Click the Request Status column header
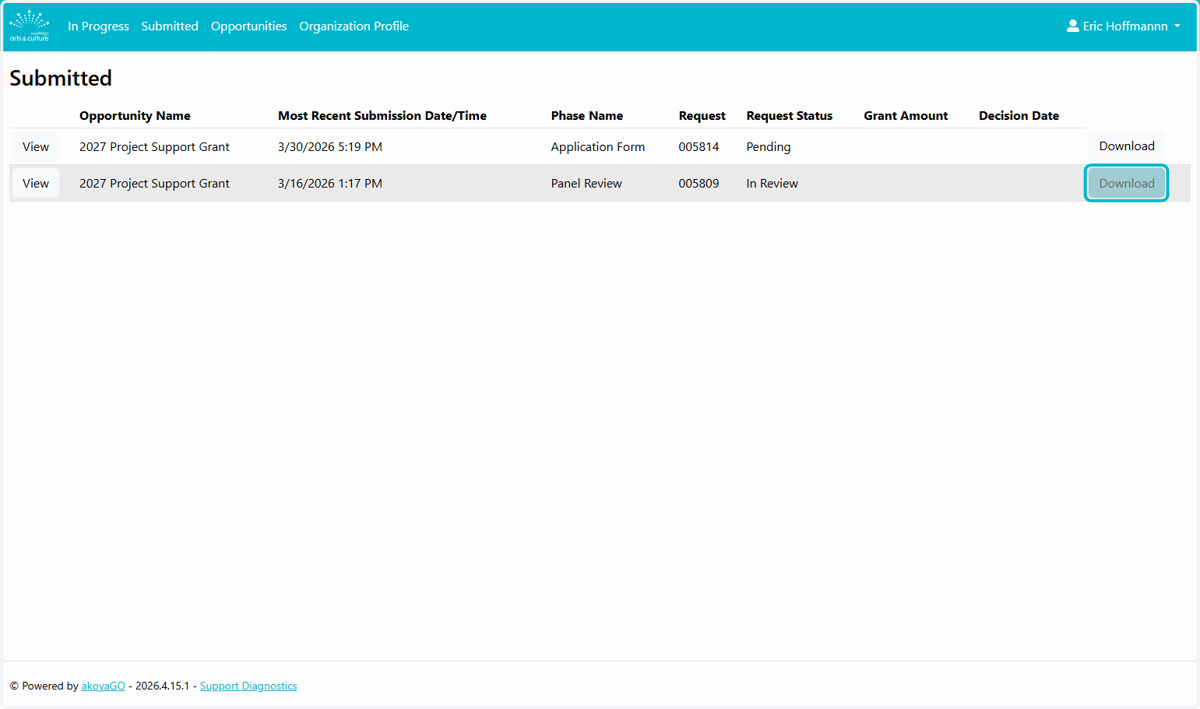The height and width of the screenshot is (709, 1200). (789, 116)
